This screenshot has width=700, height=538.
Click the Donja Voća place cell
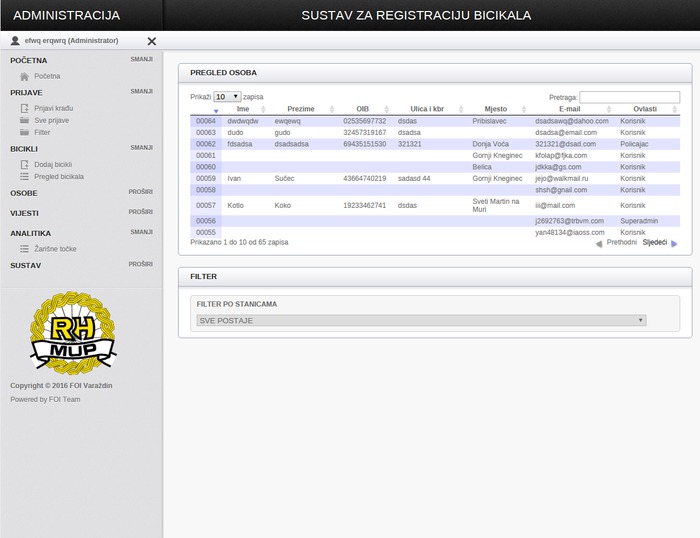pos(491,144)
